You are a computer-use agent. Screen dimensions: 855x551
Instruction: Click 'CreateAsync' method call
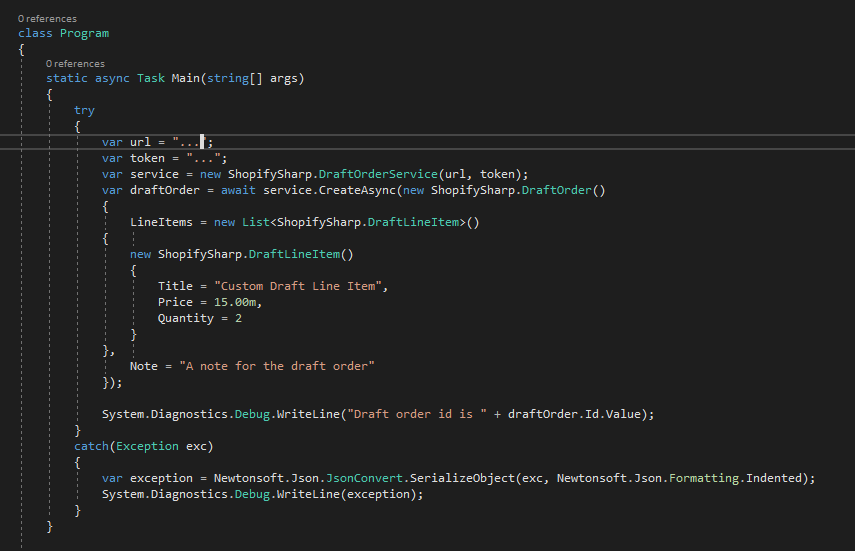[357, 190]
